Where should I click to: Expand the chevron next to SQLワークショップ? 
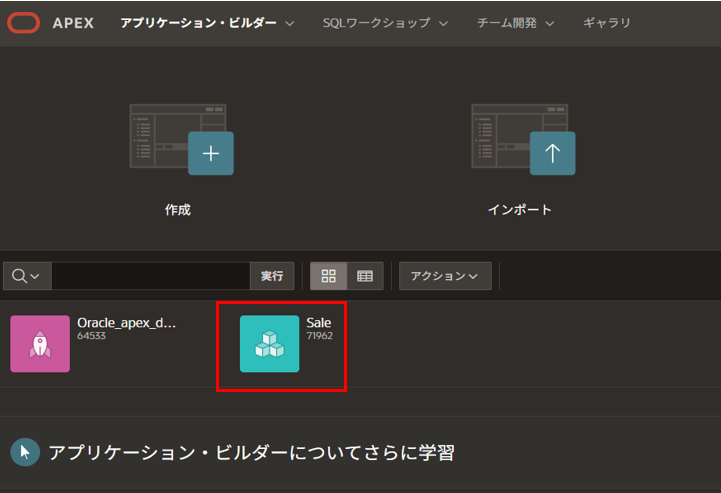pos(443,23)
